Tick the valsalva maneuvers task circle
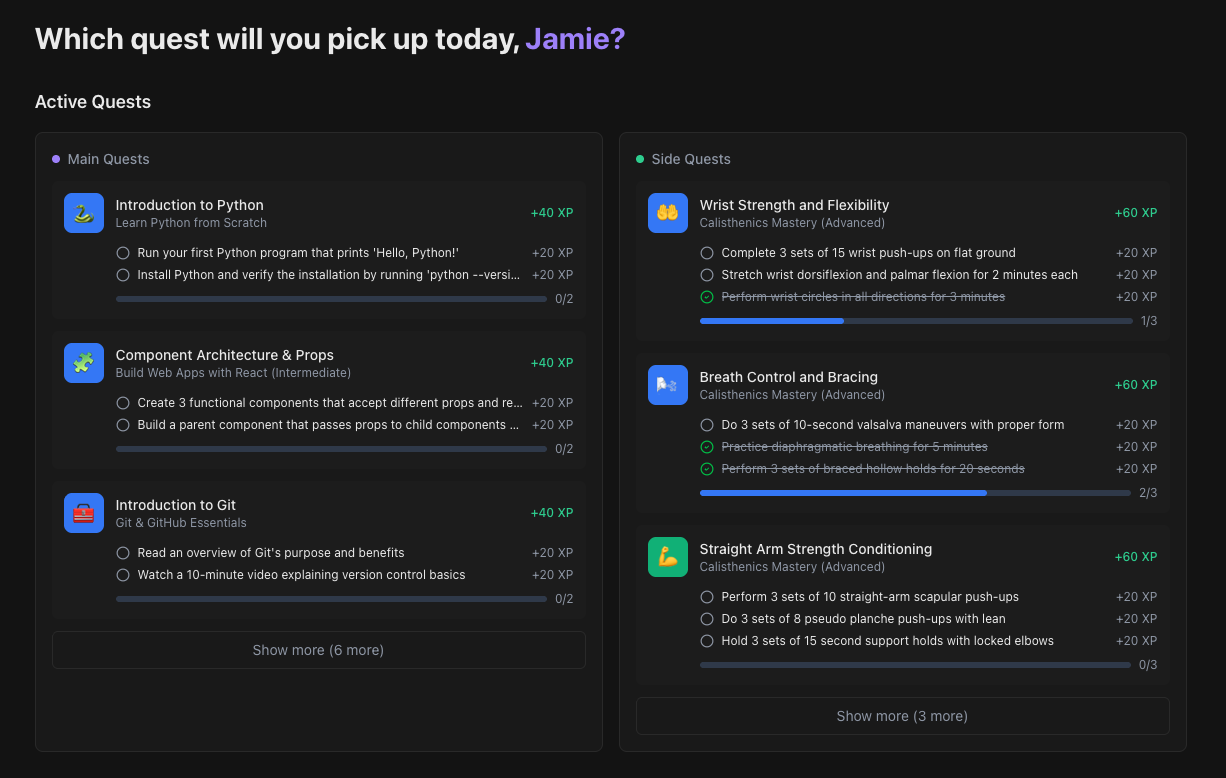Image resolution: width=1226 pixels, height=778 pixels. [x=707, y=425]
